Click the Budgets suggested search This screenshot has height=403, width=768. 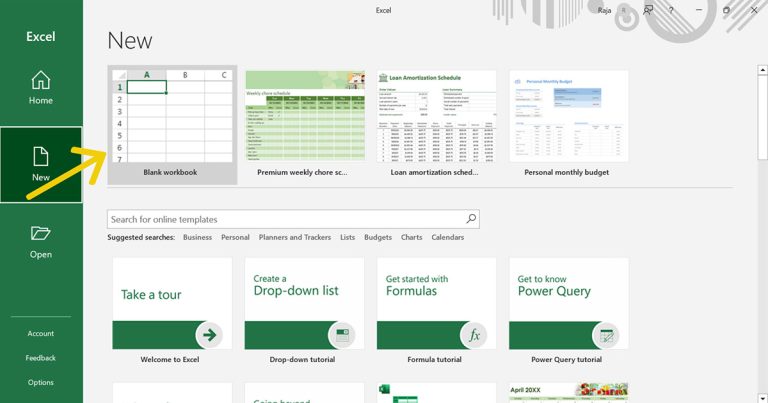tap(378, 238)
